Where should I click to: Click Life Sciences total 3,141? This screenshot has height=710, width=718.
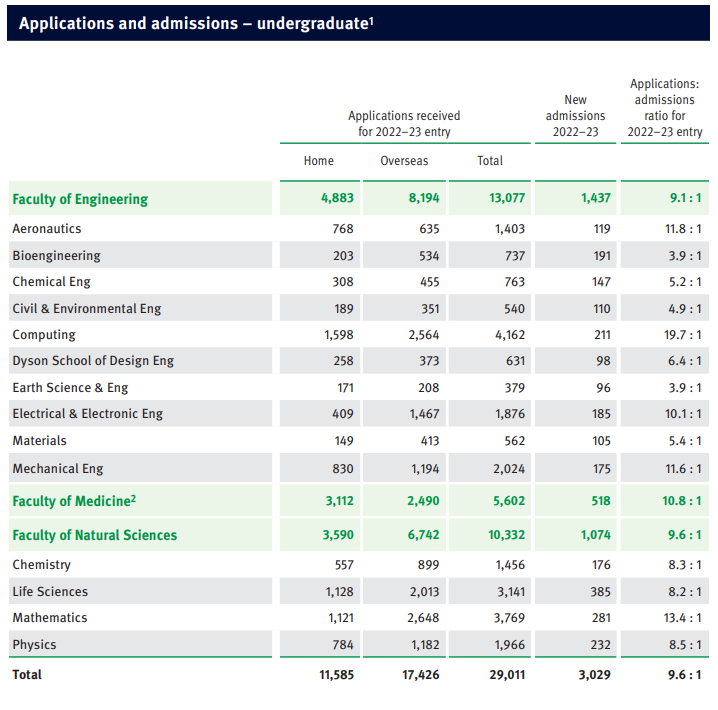511,592
